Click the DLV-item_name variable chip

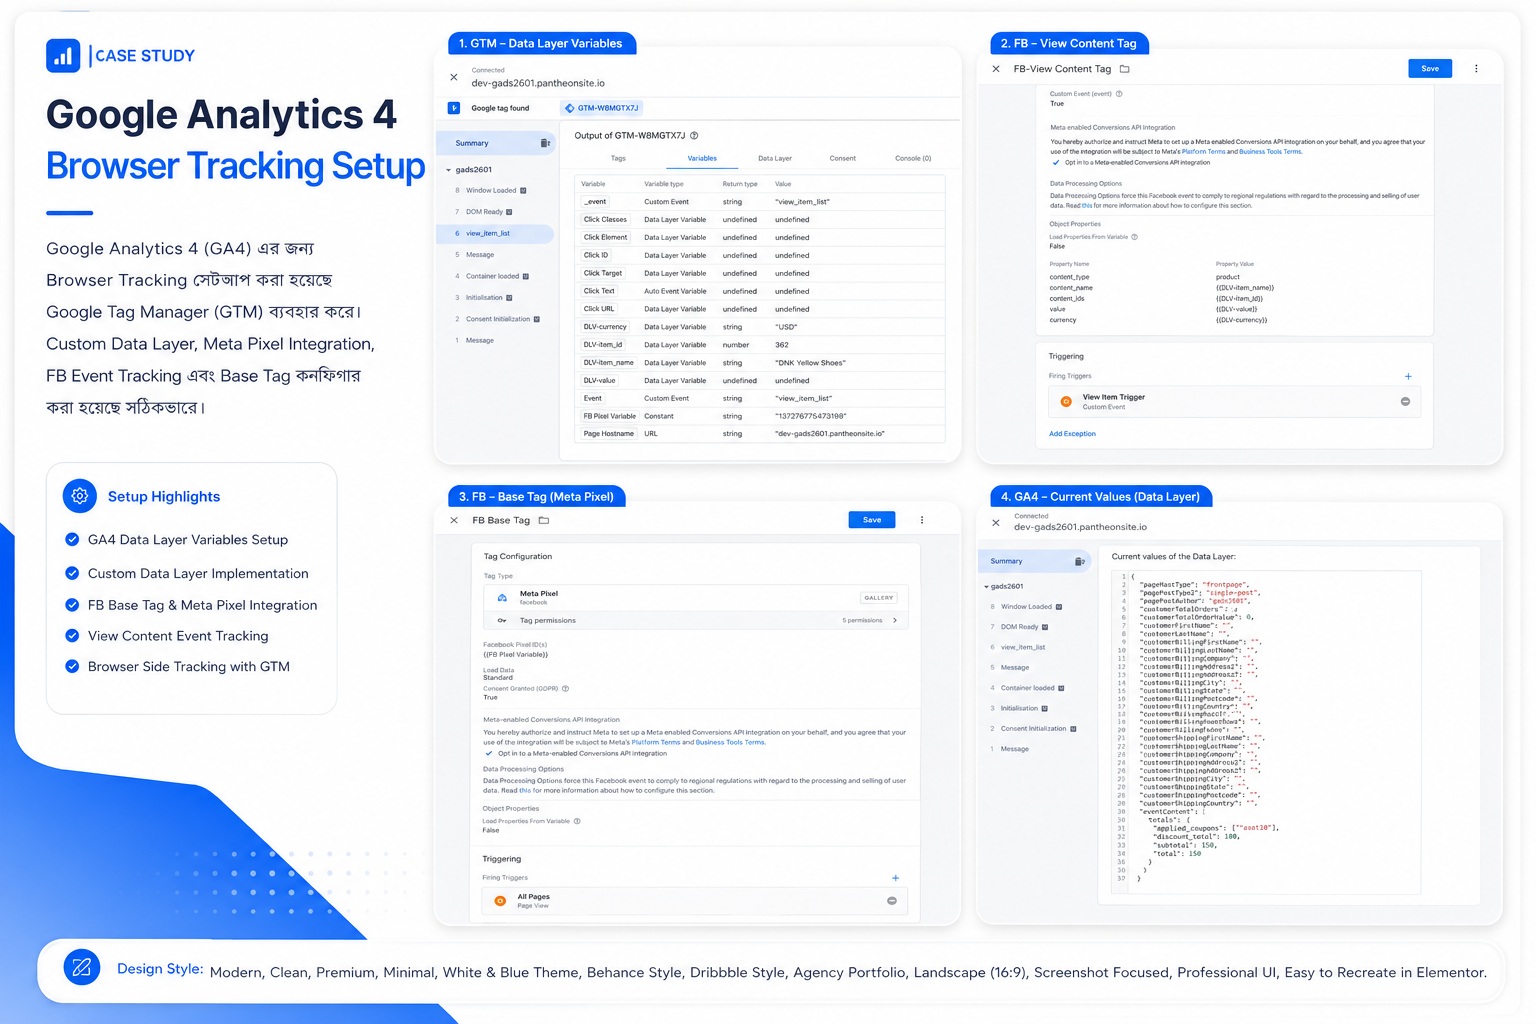(609, 363)
